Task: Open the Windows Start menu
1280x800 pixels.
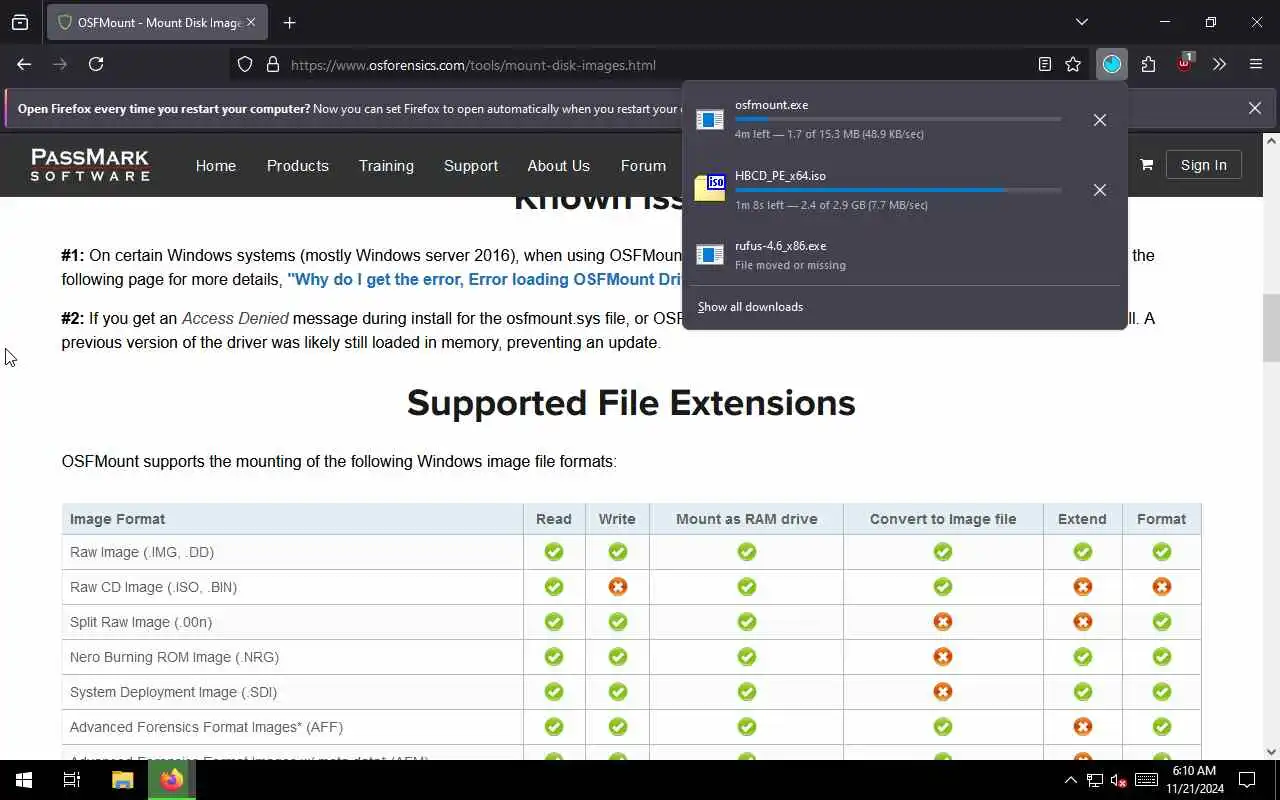Action: coord(24,780)
